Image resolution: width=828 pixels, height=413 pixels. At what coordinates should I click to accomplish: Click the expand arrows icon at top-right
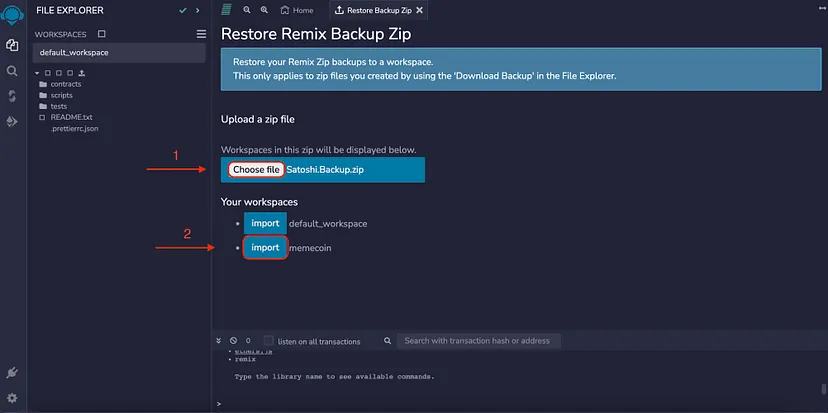(x=821, y=9)
